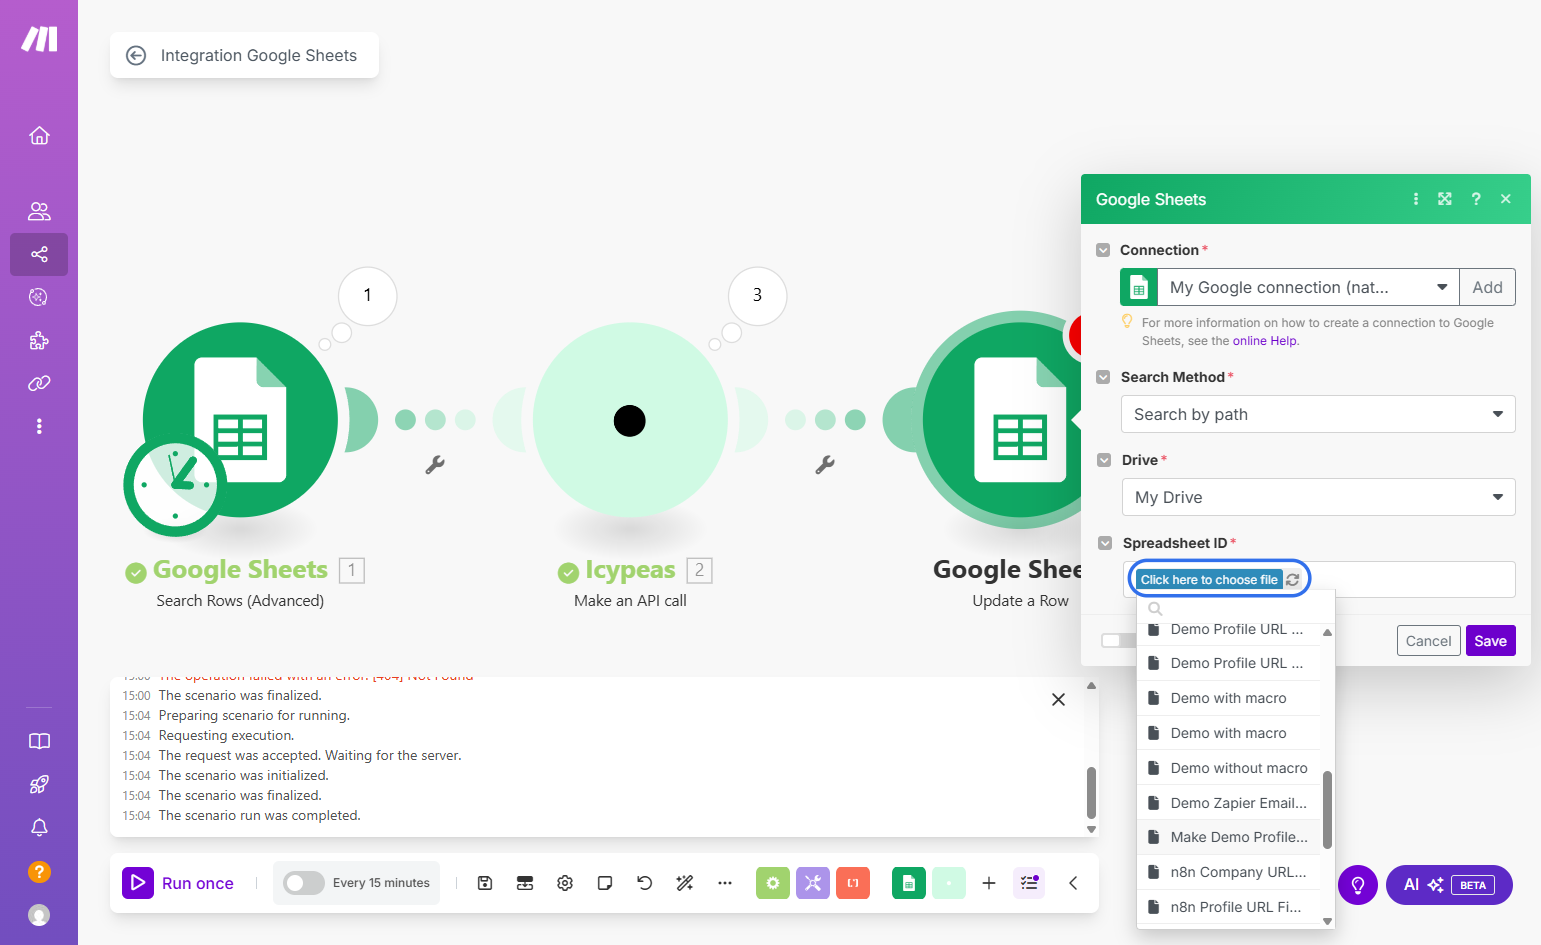This screenshot has width=1541, height=945.
Task: Select Demo without macro file
Action: [x=1229, y=768]
